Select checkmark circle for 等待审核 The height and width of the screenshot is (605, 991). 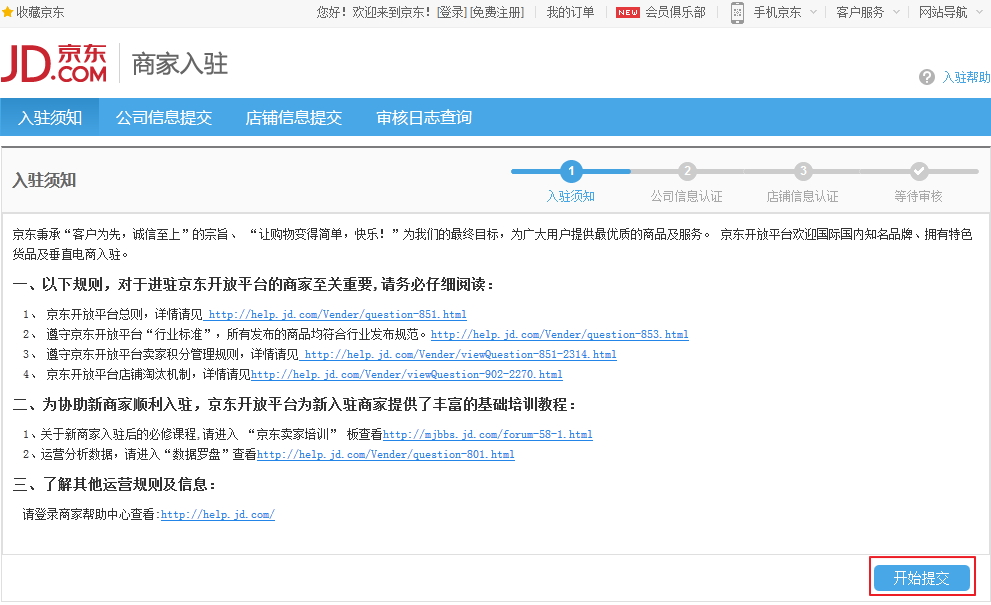pos(919,171)
